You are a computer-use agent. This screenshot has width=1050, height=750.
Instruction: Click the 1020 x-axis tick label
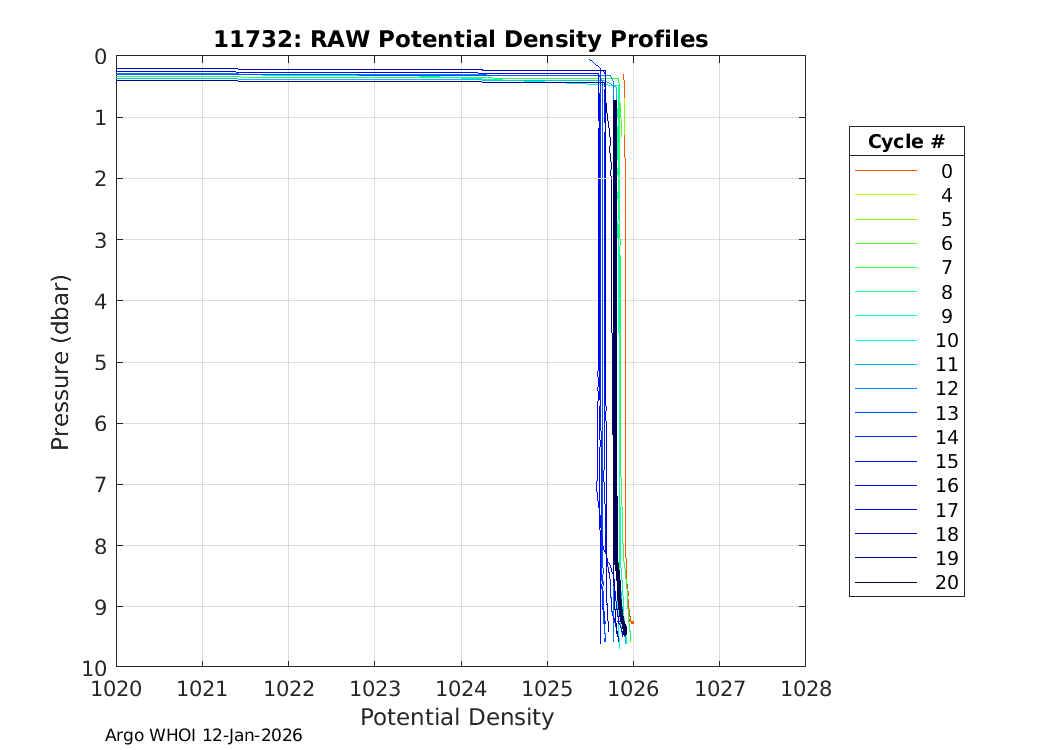[x=117, y=688]
